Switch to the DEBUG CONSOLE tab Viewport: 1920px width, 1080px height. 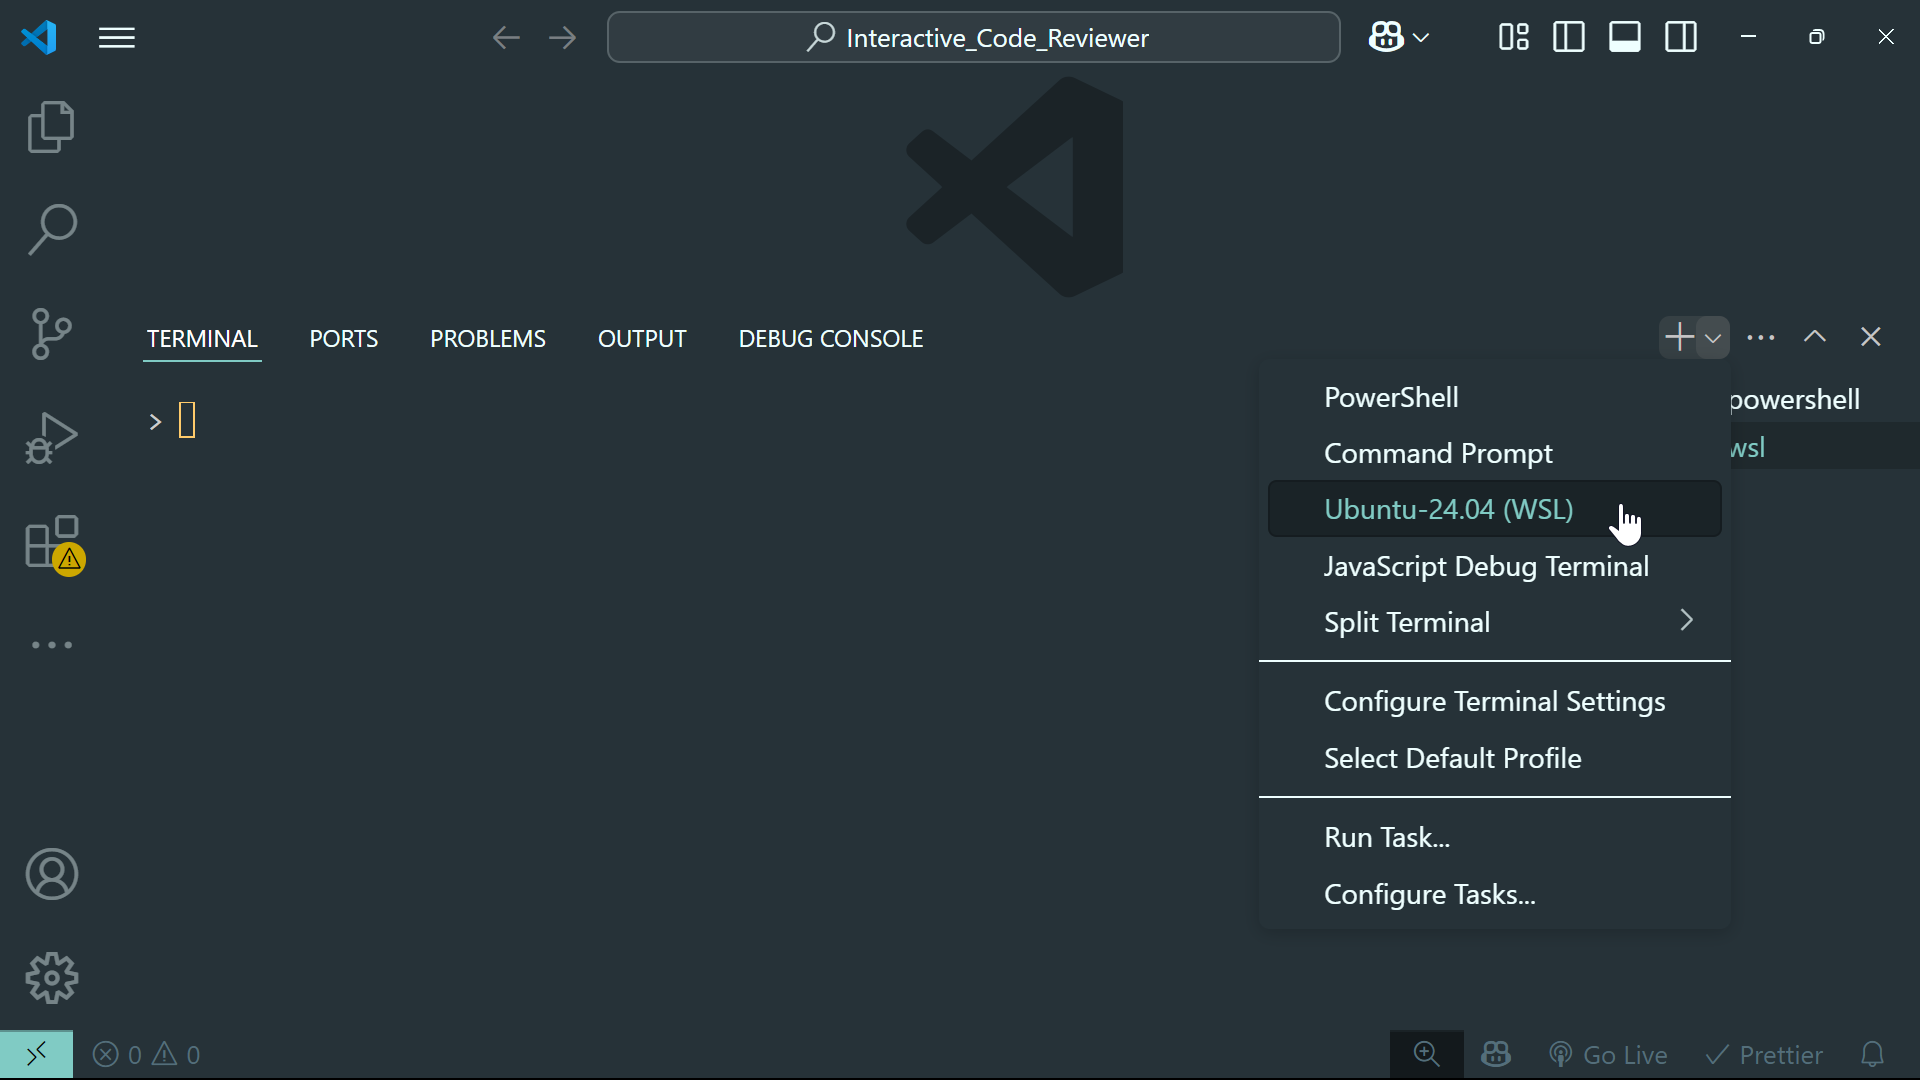[831, 339]
